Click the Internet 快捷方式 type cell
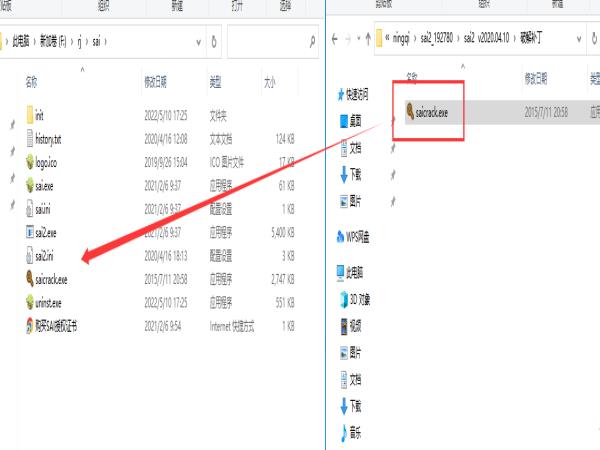 pos(232,326)
